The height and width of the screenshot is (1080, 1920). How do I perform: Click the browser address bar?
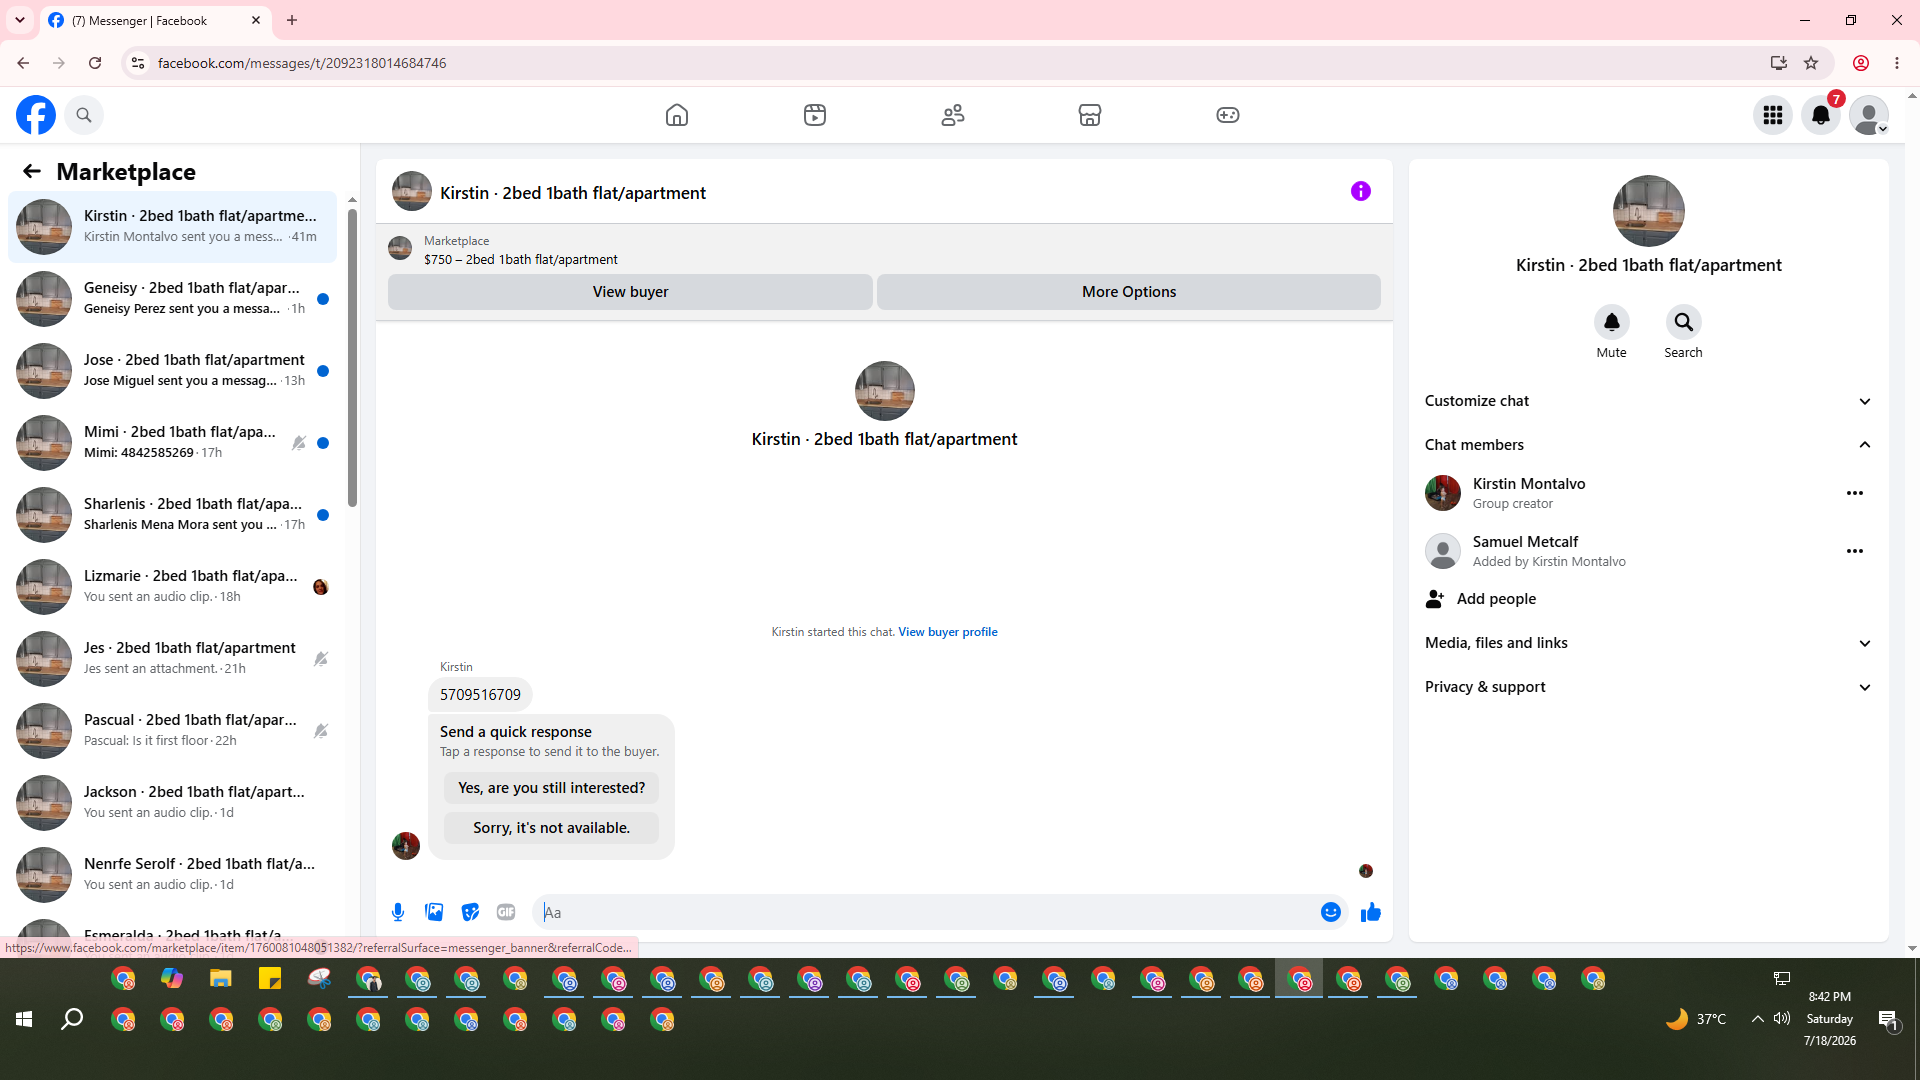coord(950,63)
